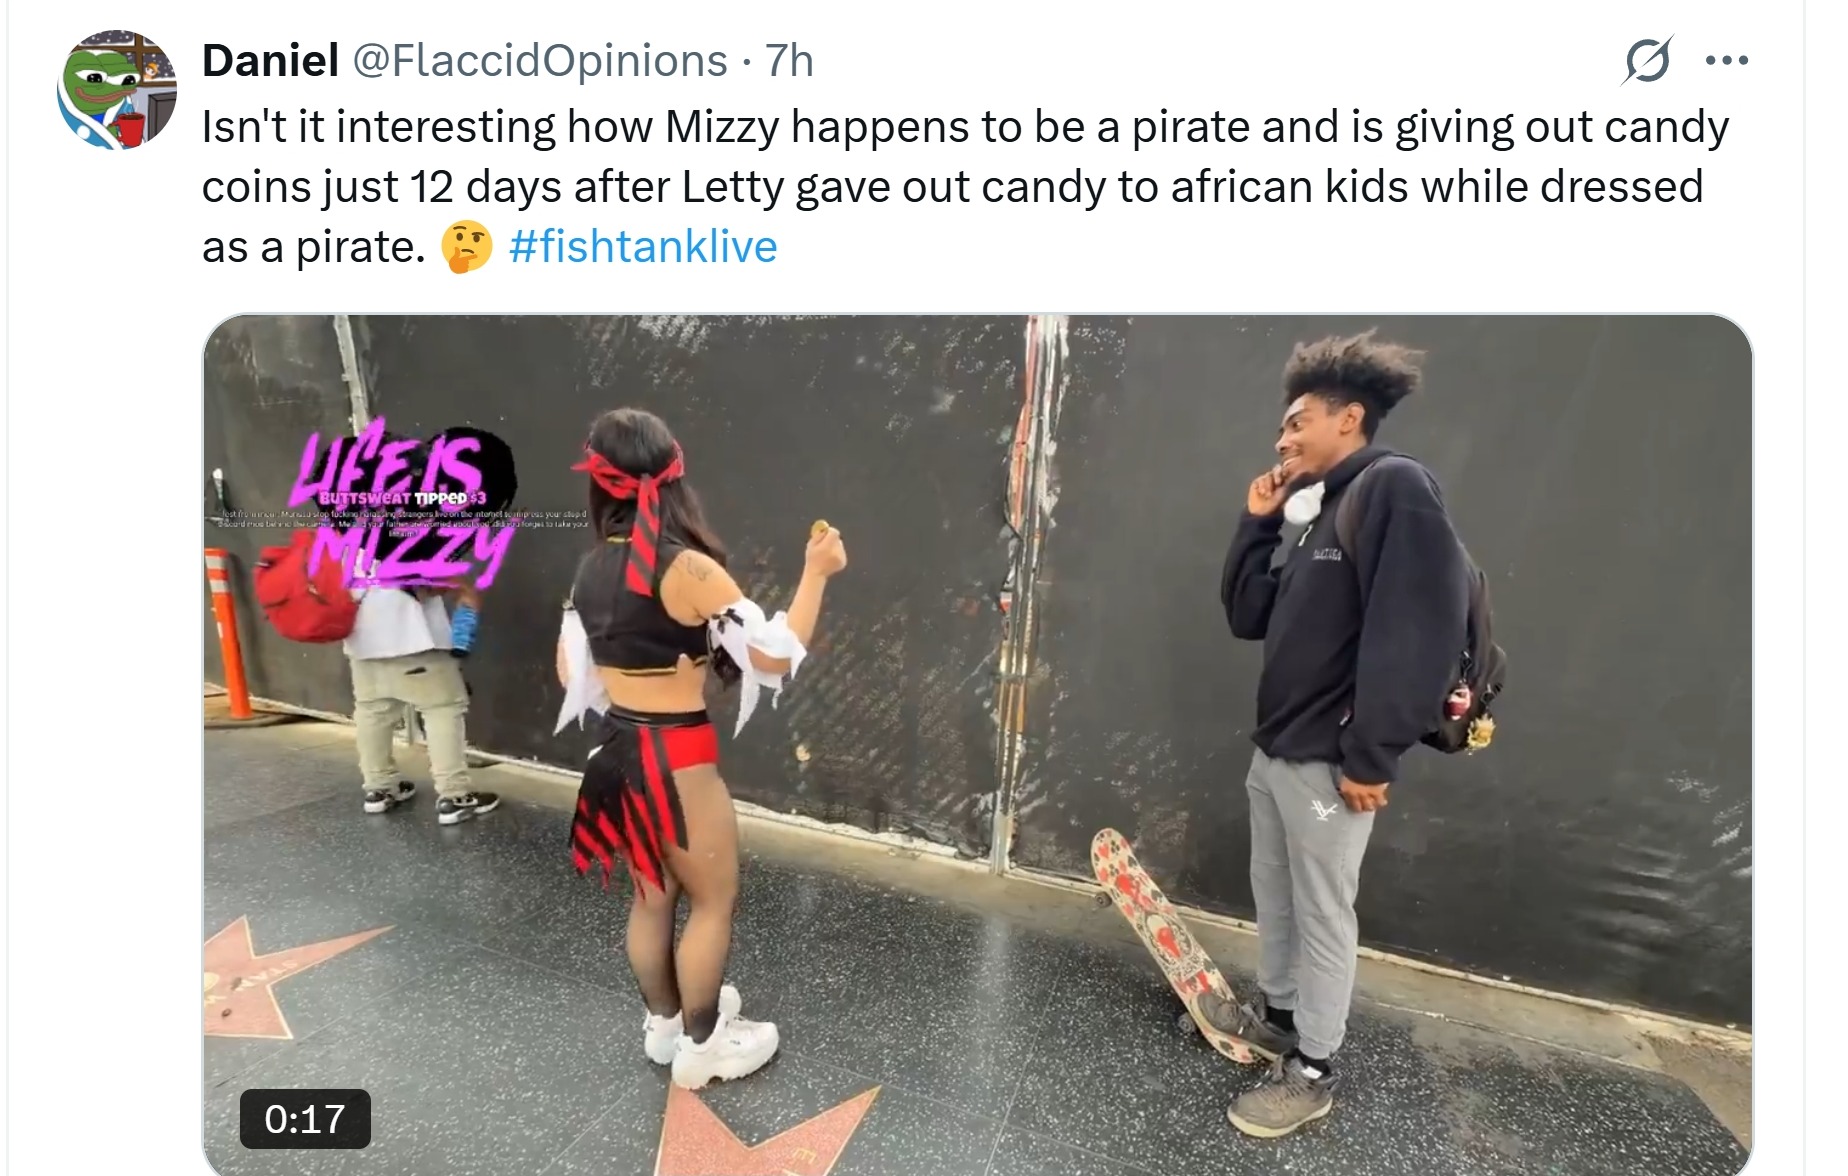Open the #fishtanklive hashtag
The width and height of the screenshot is (1848, 1176).
[x=643, y=246]
